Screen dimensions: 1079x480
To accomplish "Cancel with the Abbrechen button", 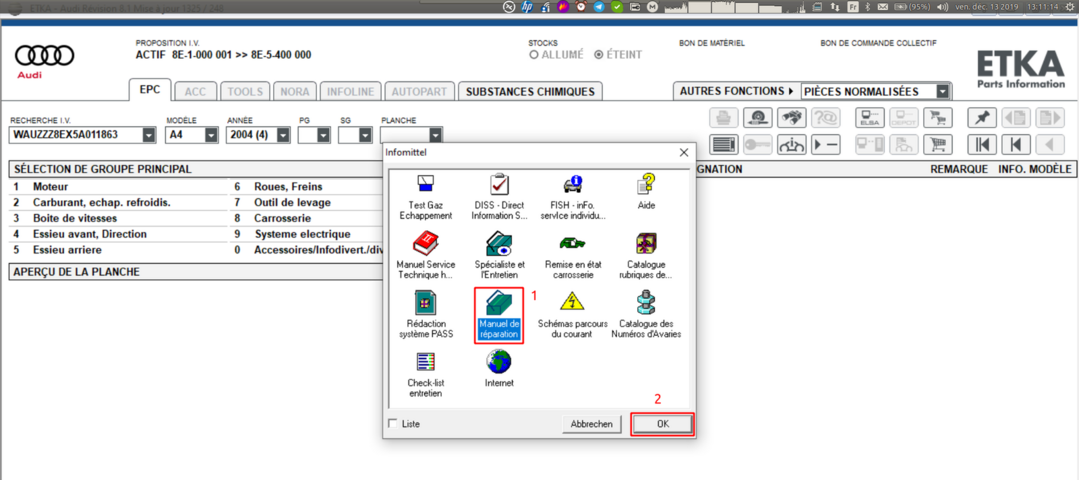I will point(591,424).
